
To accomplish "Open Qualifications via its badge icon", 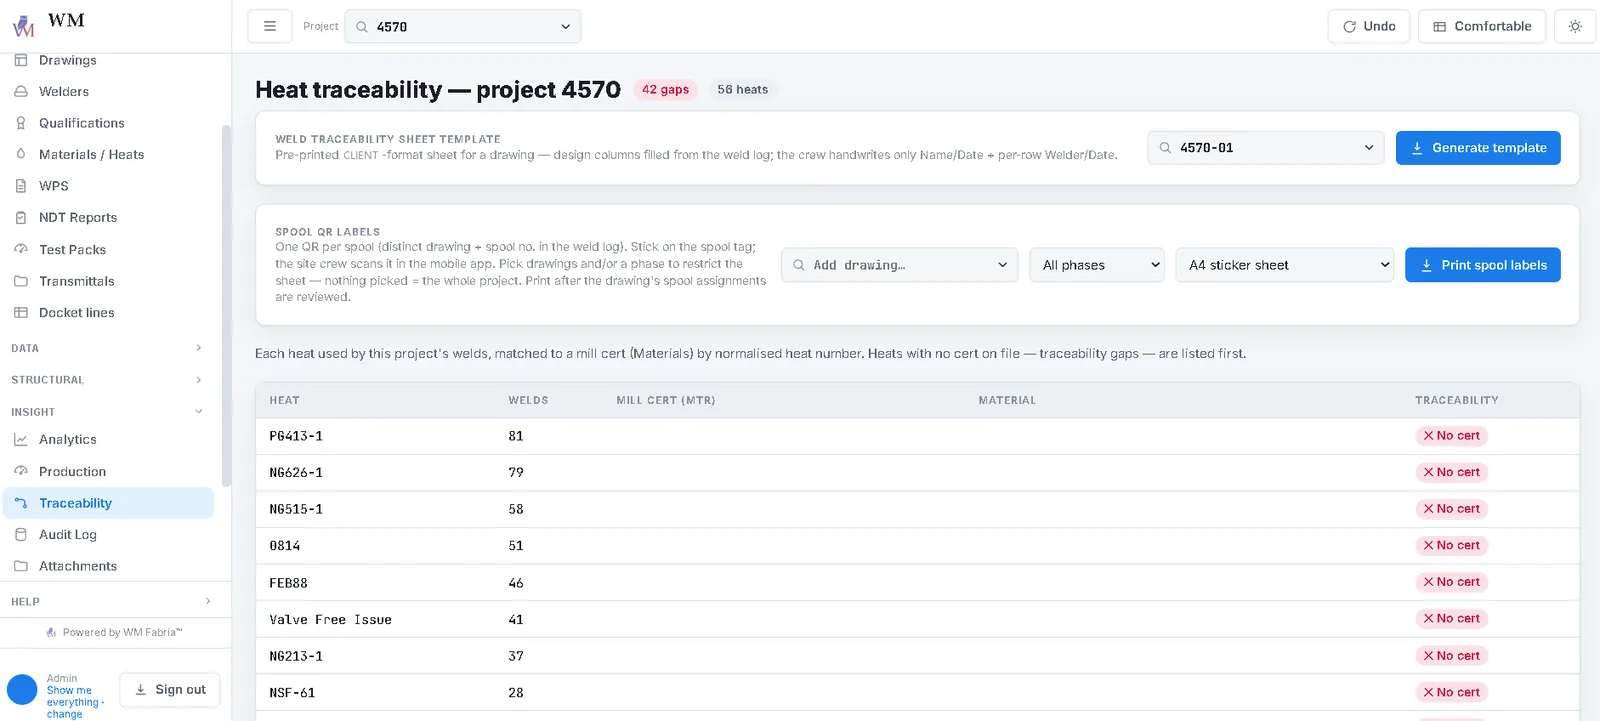I will (20, 123).
